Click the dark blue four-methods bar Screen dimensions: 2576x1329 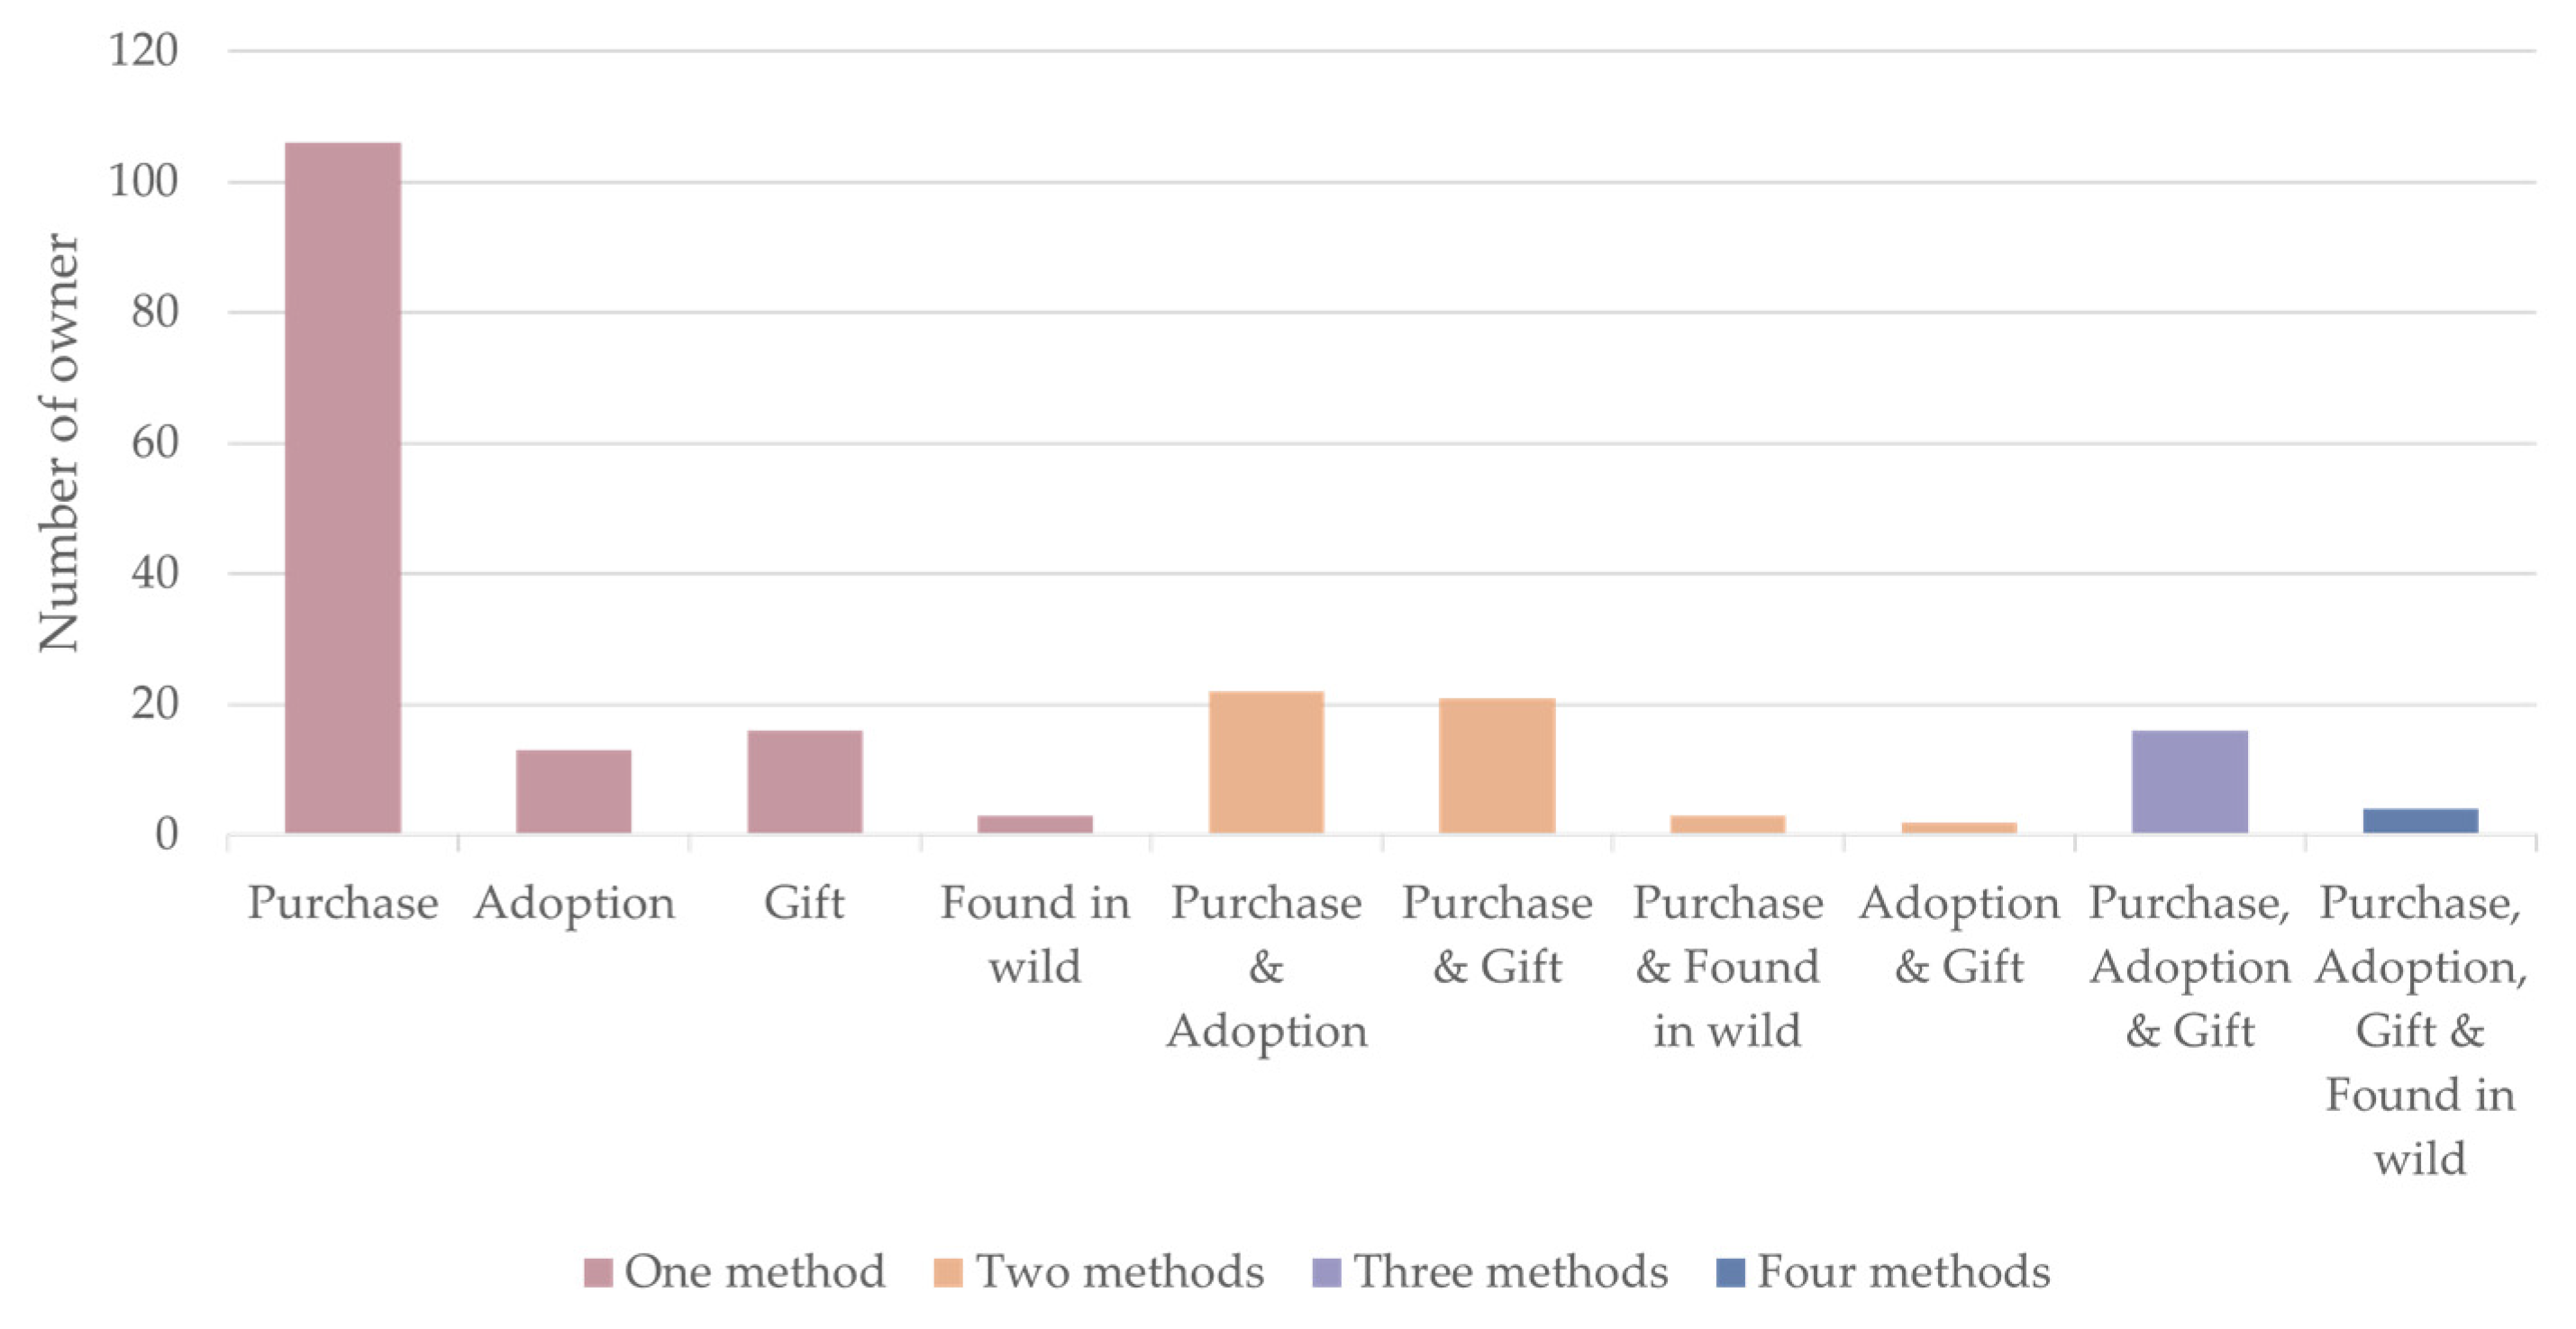pos(2420,820)
